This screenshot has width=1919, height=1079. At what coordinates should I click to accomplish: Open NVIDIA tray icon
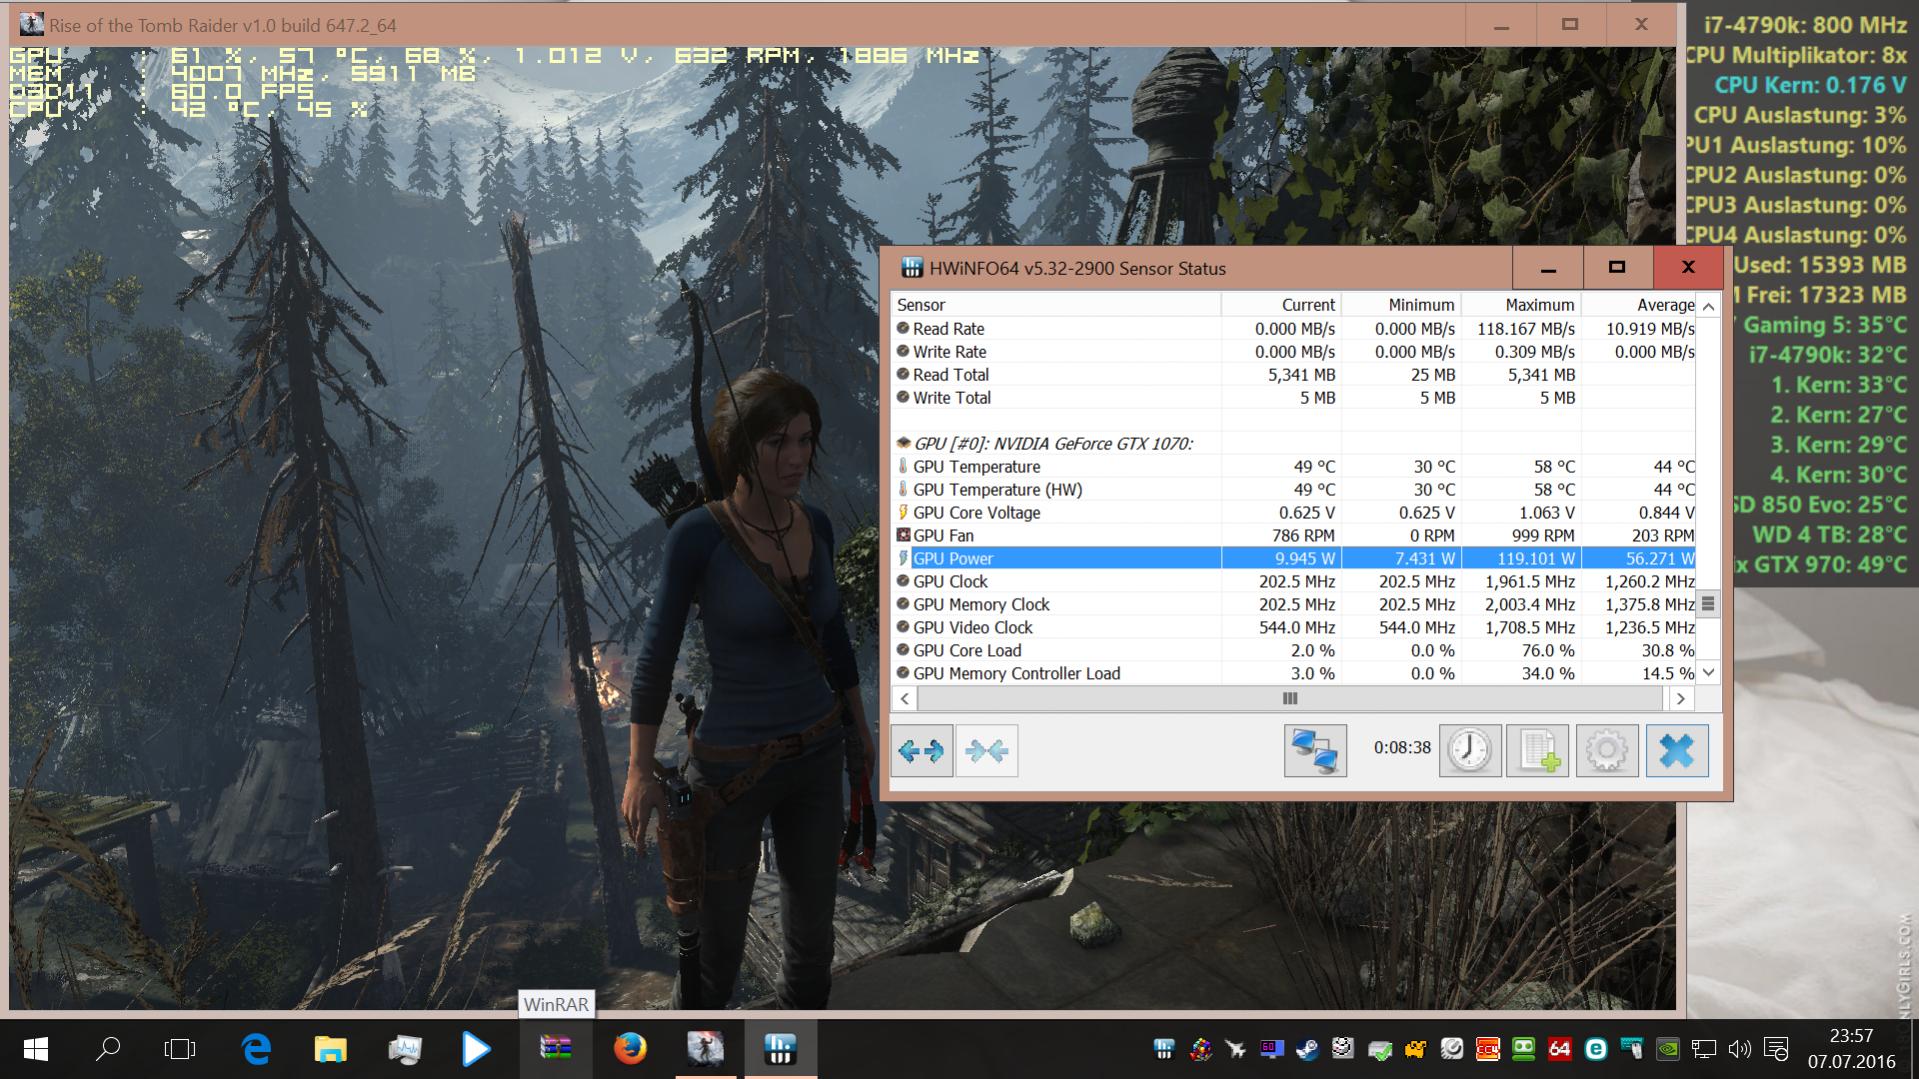click(x=1668, y=1049)
